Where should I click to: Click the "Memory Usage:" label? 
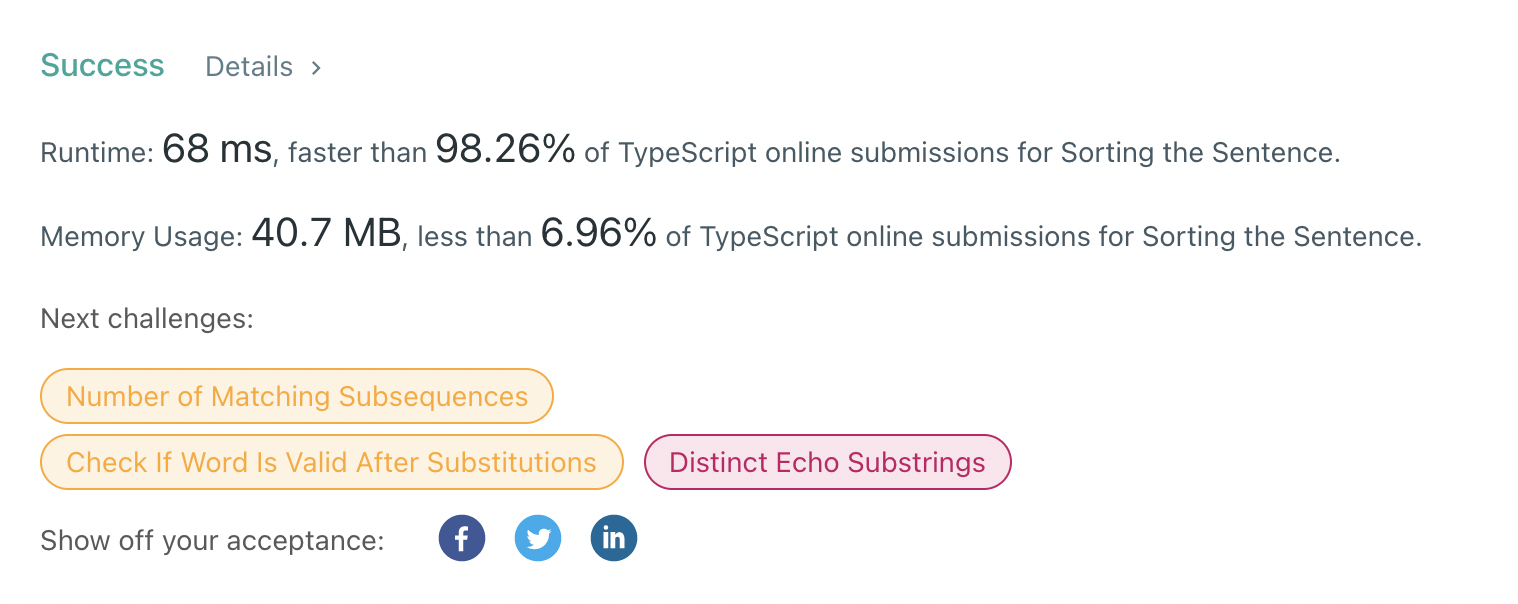142,237
